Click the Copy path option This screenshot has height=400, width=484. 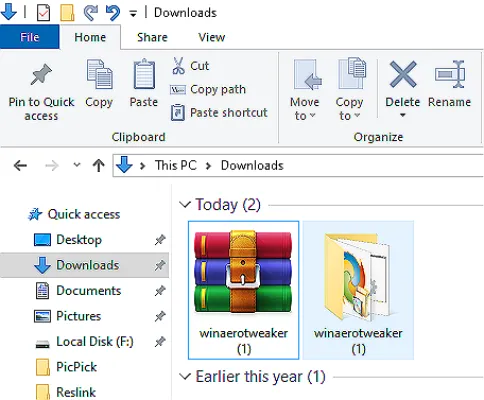pyautogui.click(x=208, y=89)
